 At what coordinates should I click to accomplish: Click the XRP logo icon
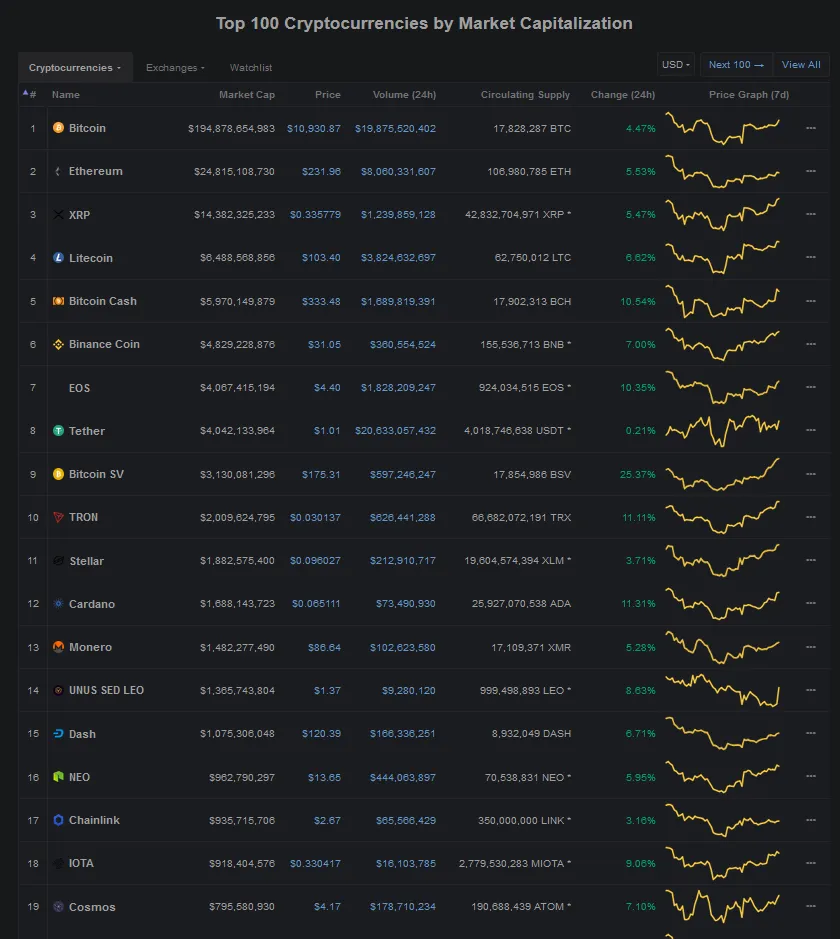click(x=58, y=214)
